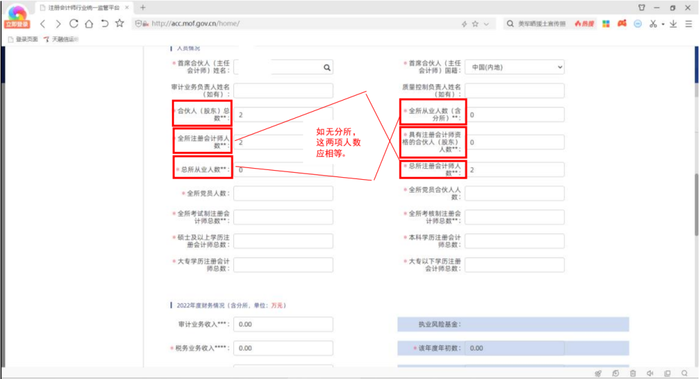Click the trash clean icon in status bar
The height and width of the screenshot is (379, 700).
coord(633,373)
